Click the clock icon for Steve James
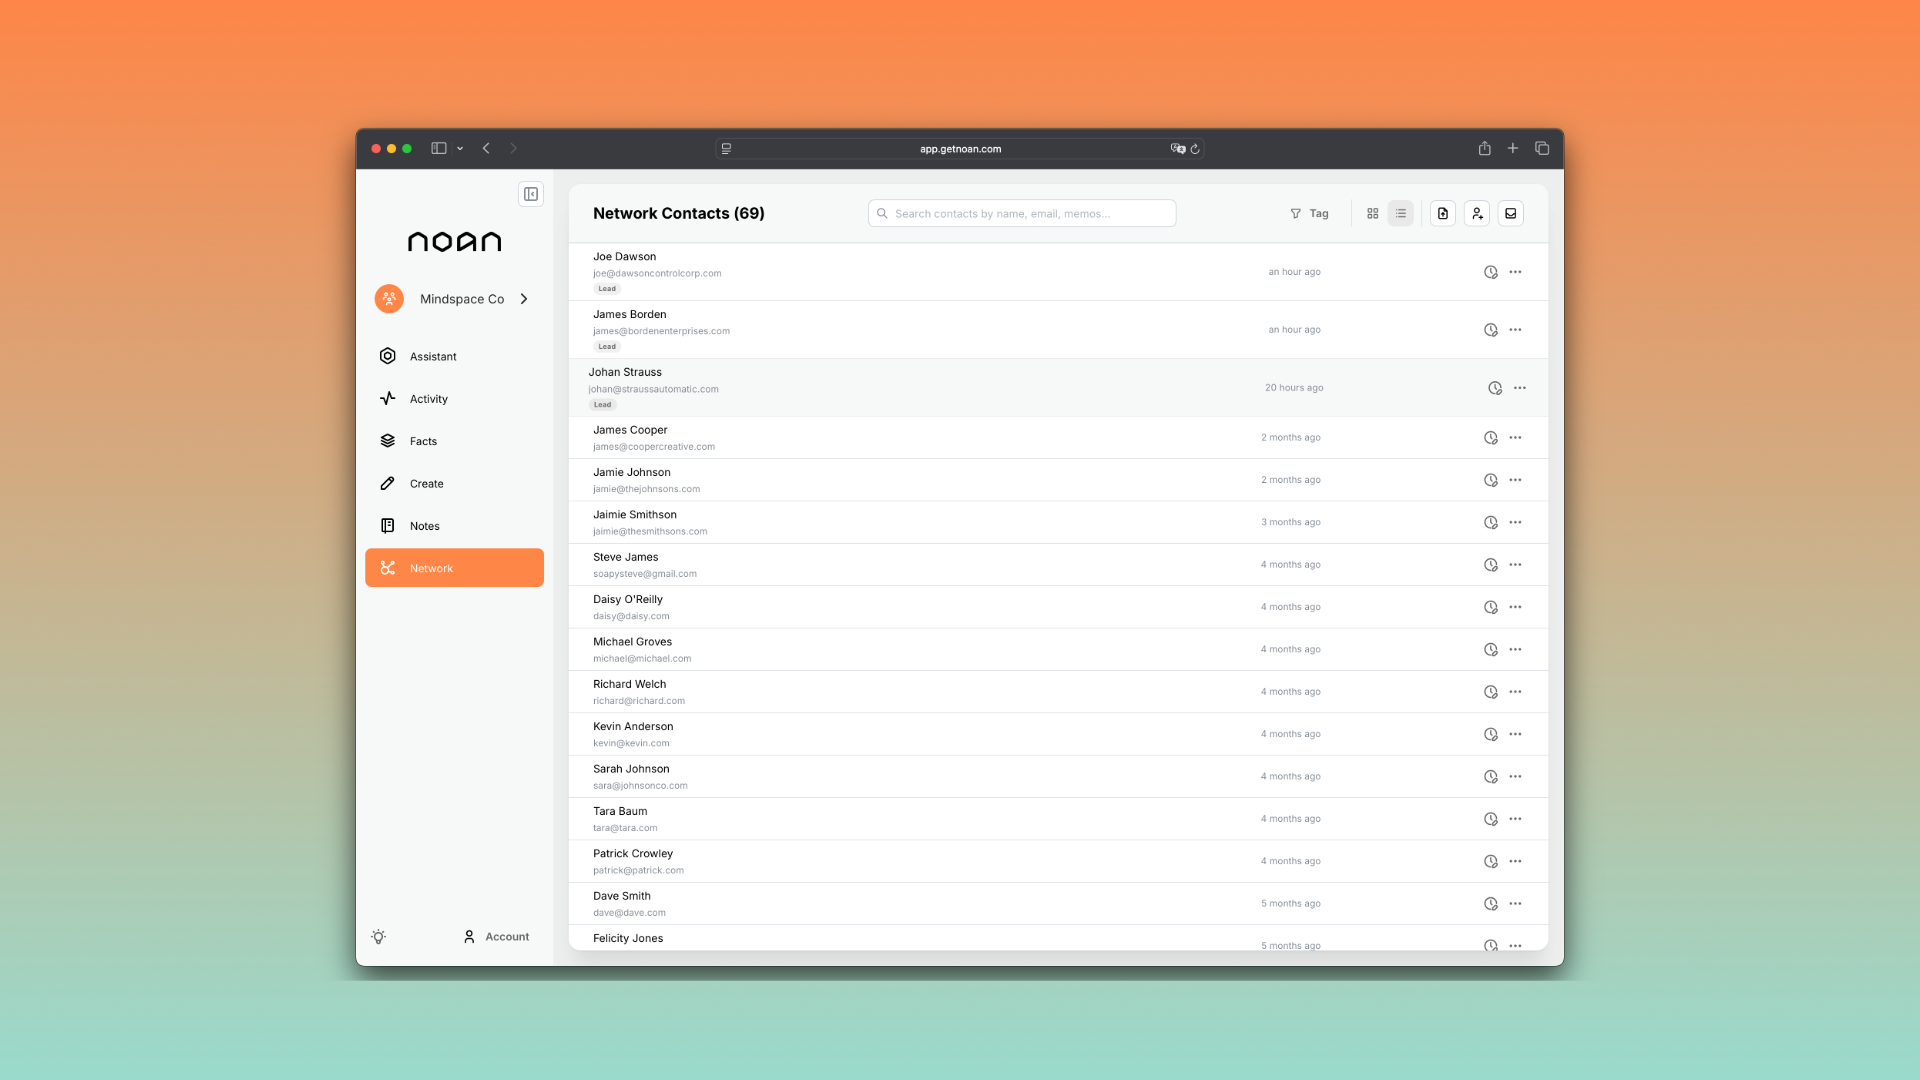 click(1490, 565)
